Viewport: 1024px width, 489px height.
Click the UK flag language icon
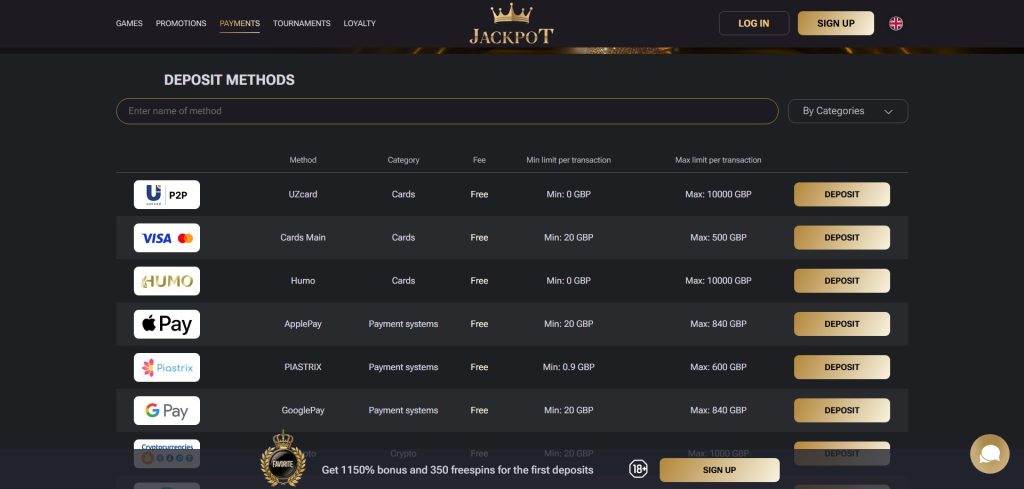click(896, 23)
